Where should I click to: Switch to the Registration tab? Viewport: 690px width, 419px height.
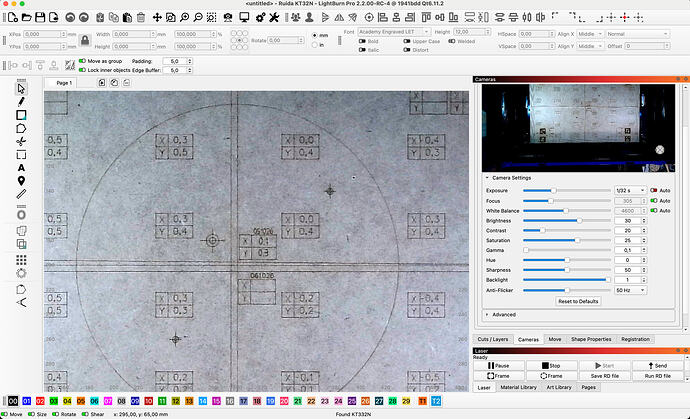(635, 339)
